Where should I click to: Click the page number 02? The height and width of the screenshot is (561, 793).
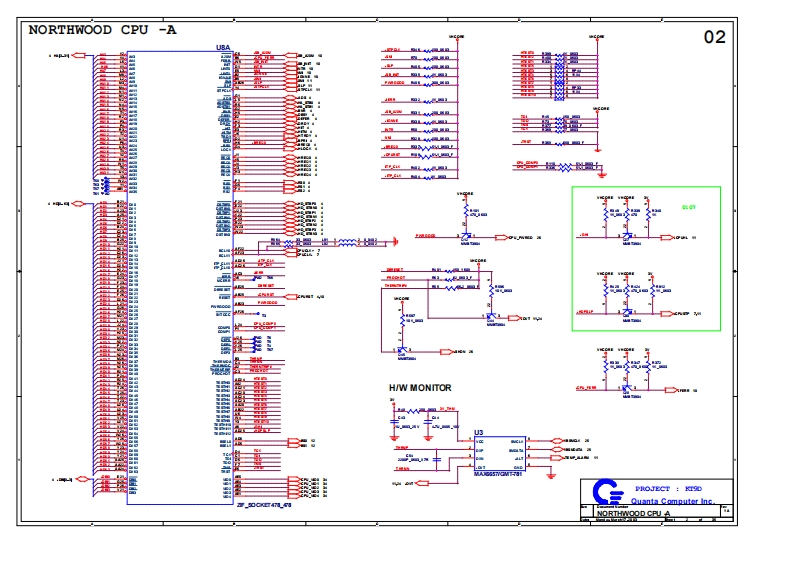[715, 38]
